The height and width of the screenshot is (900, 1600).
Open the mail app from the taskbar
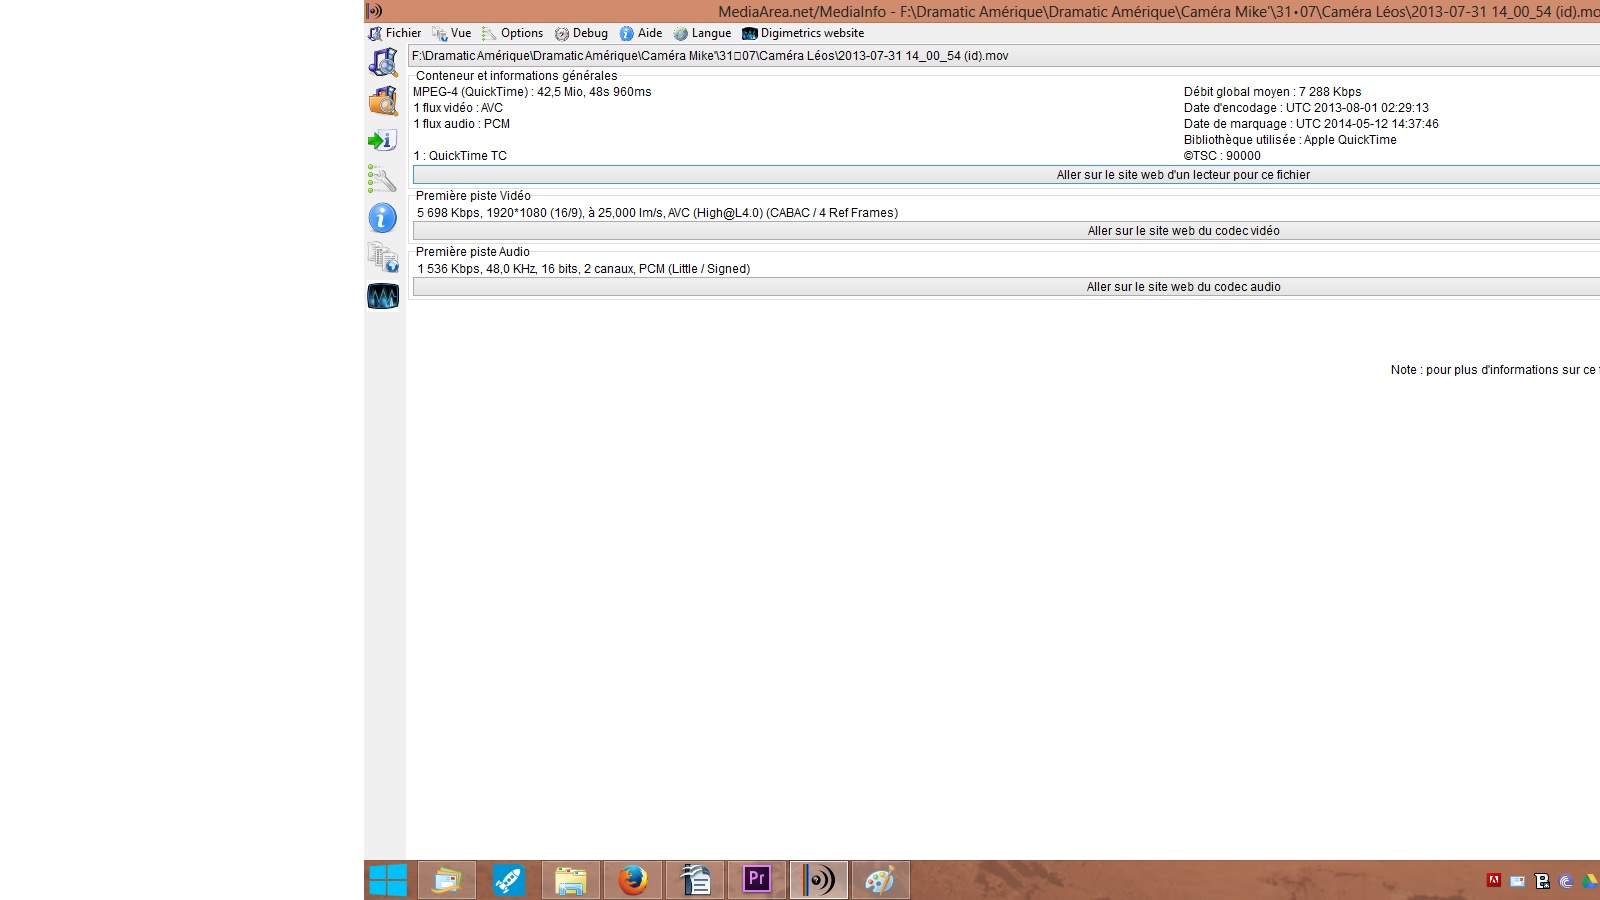[446, 880]
